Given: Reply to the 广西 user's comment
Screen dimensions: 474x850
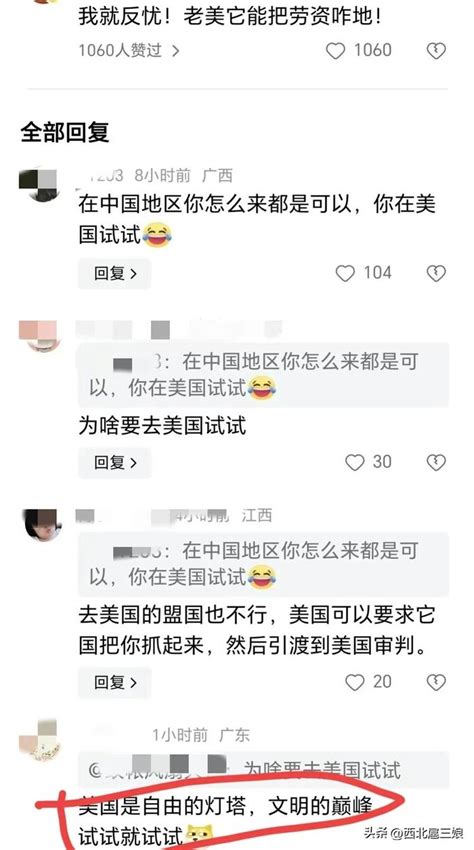Looking at the screenshot, I should click(114, 274).
